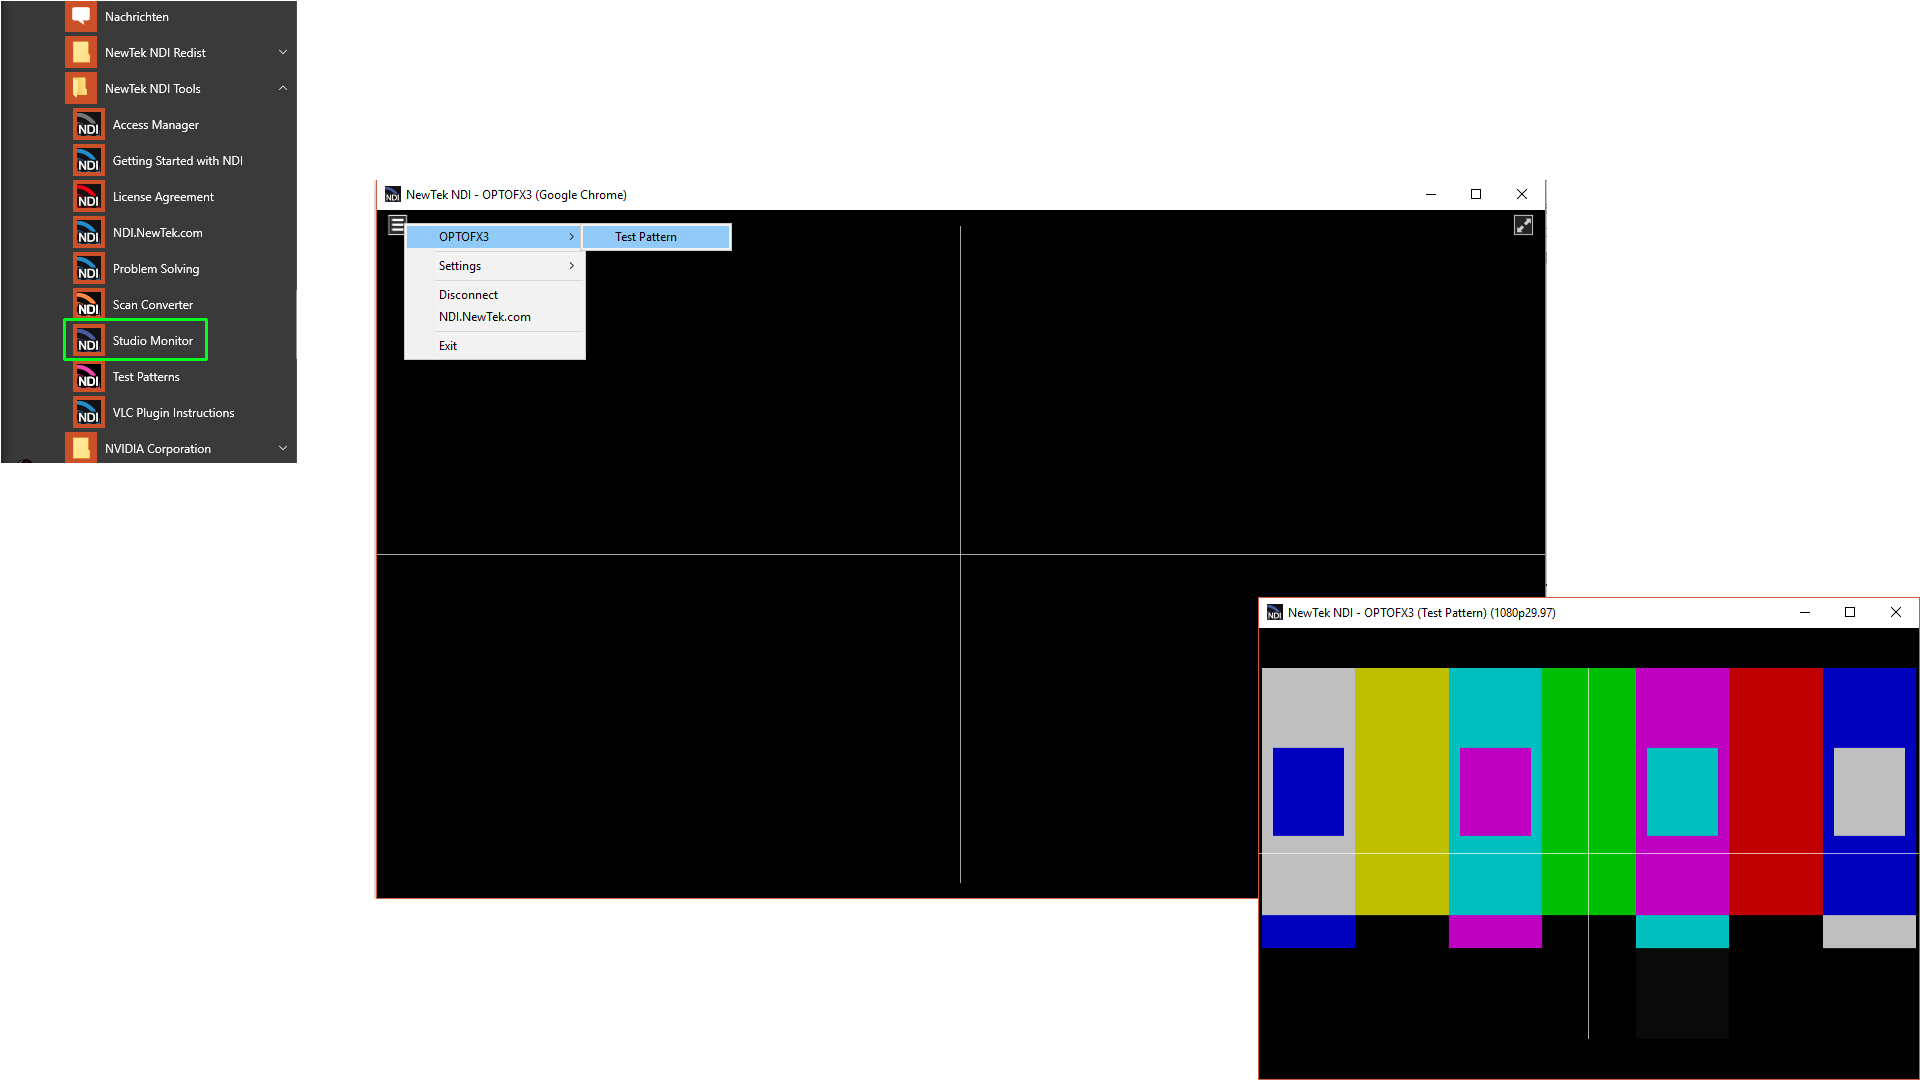The height and width of the screenshot is (1080, 1920).
Task: Open the Settings menu entry
Action: [494, 266]
